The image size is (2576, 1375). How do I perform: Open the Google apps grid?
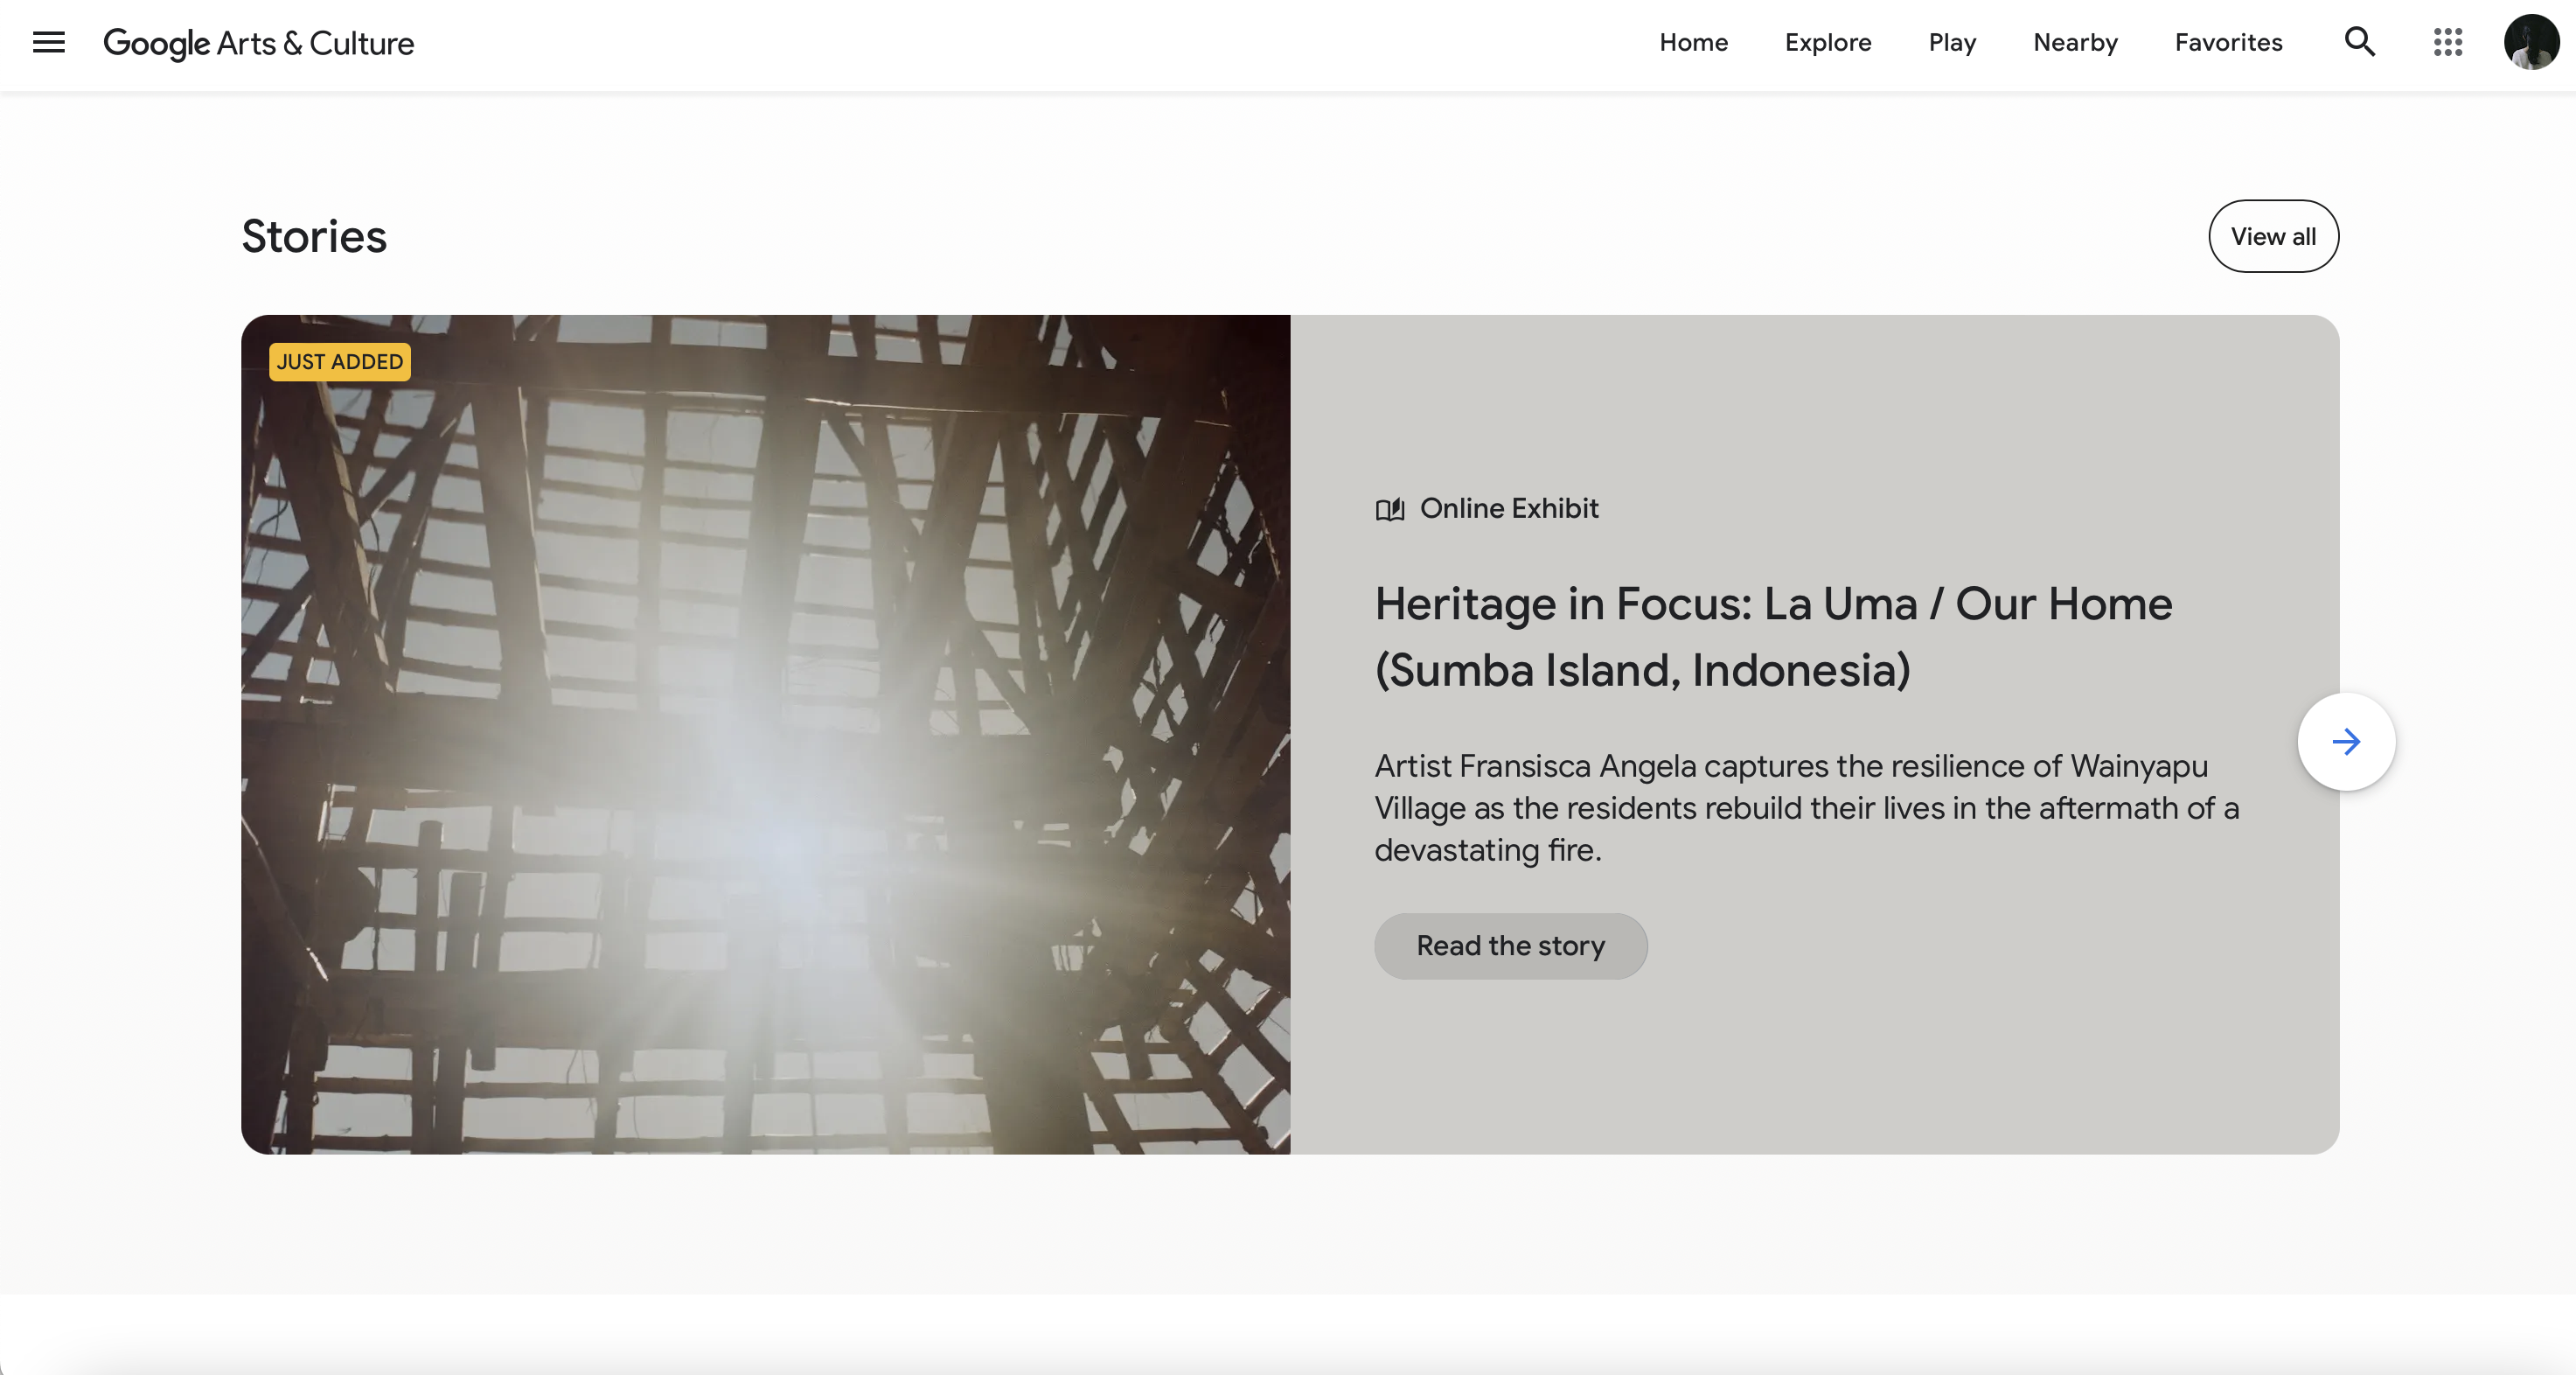pyautogui.click(x=2447, y=42)
